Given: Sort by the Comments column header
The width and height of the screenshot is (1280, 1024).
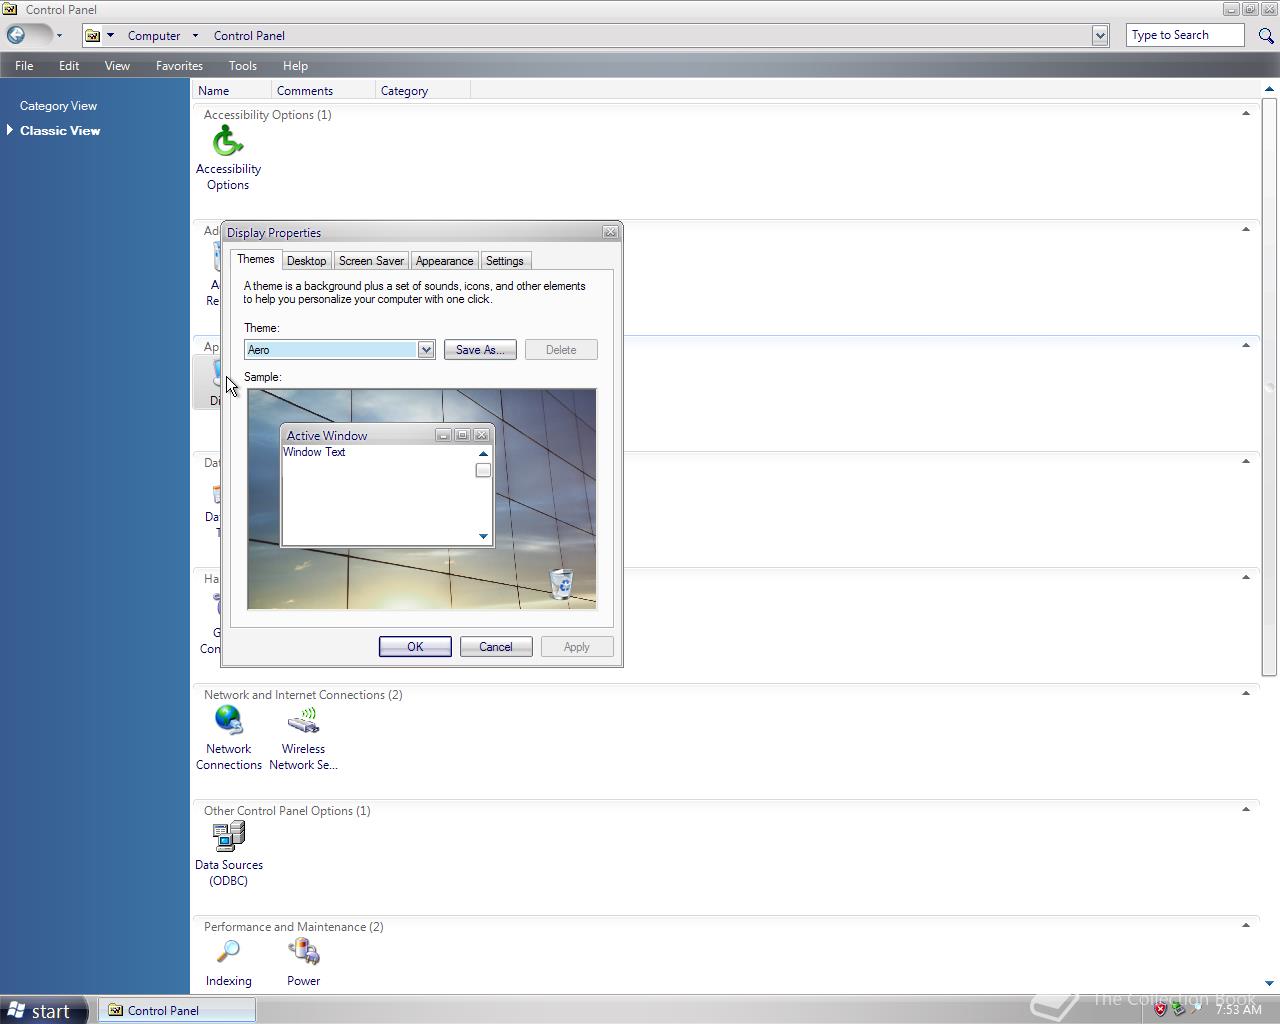Looking at the screenshot, I should [x=323, y=90].
